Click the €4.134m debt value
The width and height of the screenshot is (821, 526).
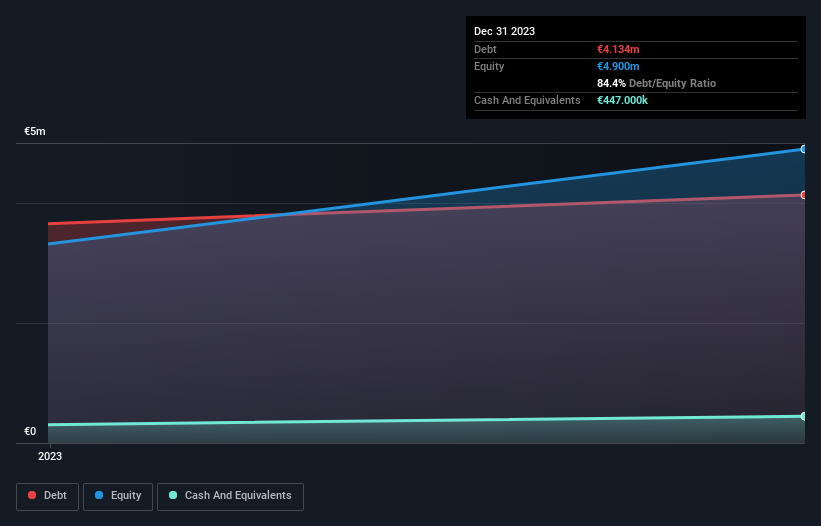coord(618,49)
